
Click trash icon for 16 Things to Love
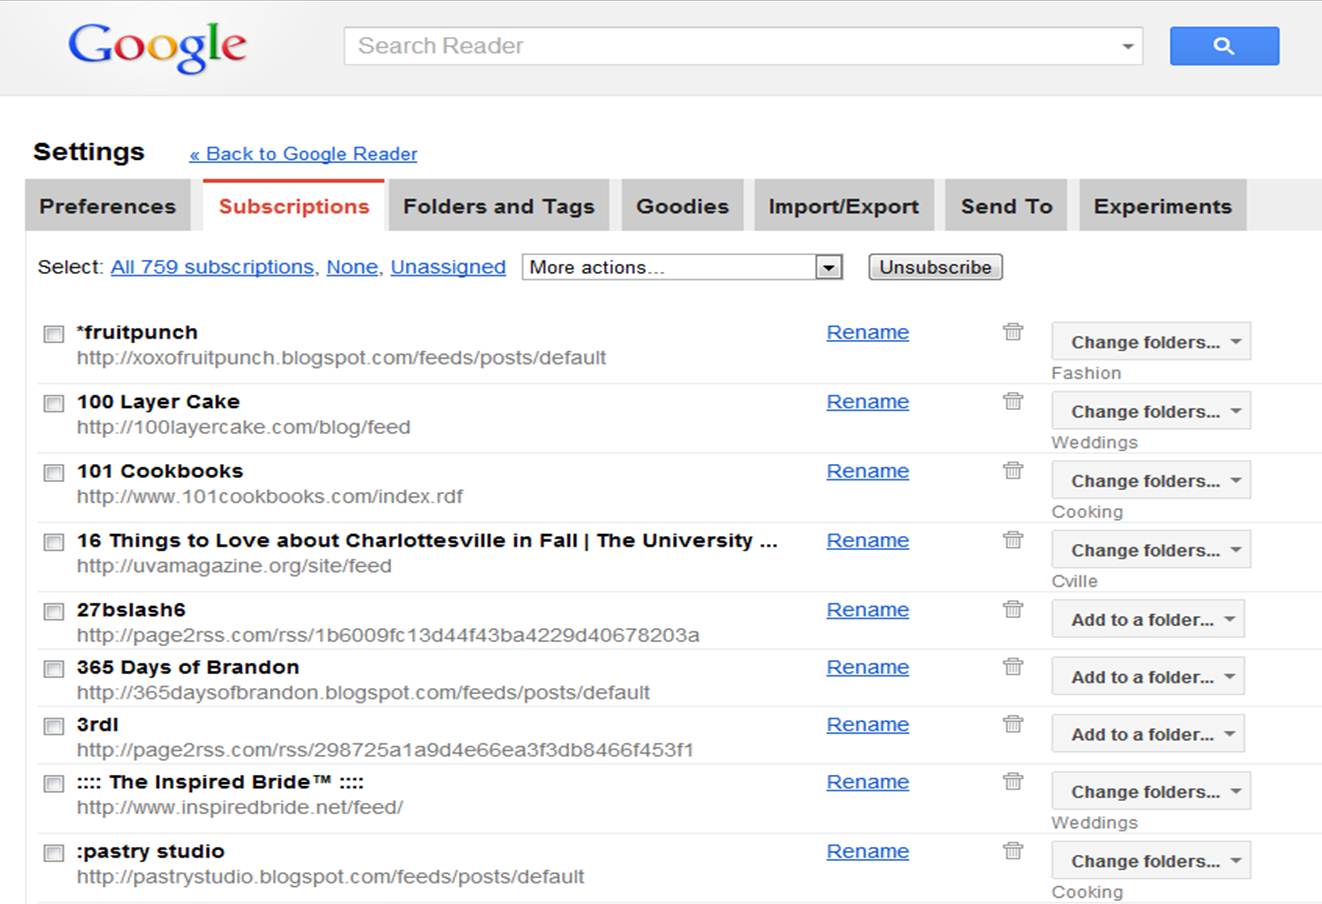point(1013,540)
